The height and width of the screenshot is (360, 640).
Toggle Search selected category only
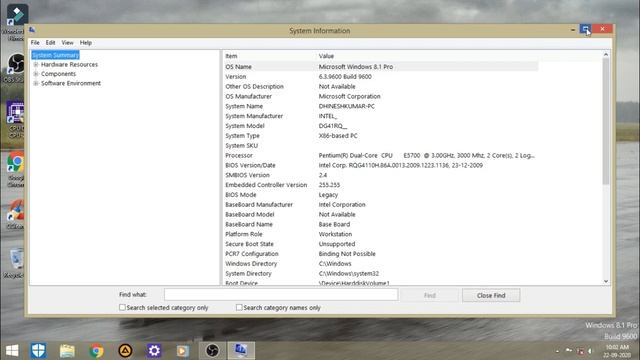click(x=122, y=307)
